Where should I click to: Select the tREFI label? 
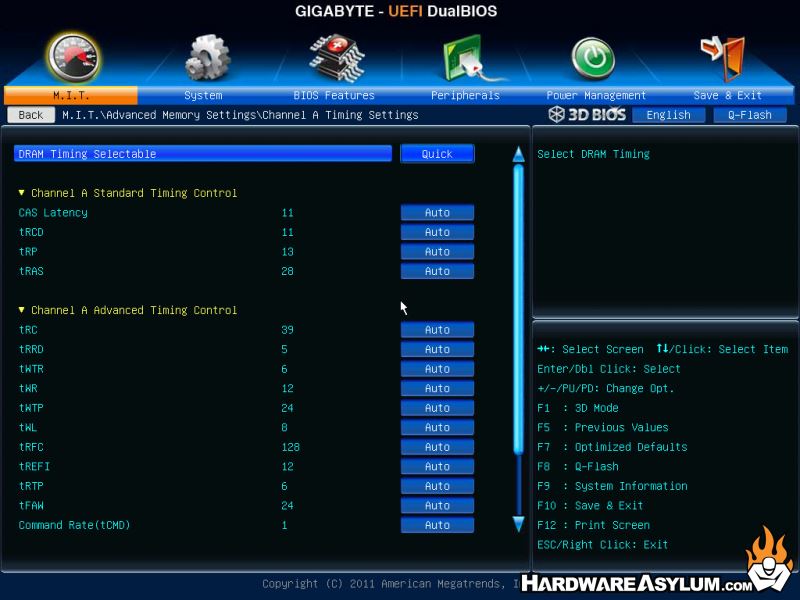tap(34, 466)
